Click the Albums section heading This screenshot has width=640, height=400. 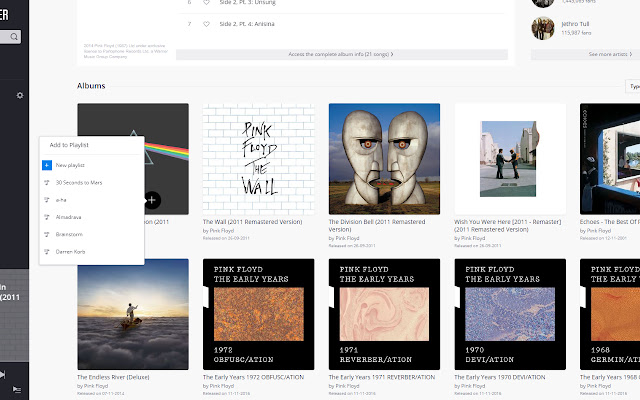[91, 86]
